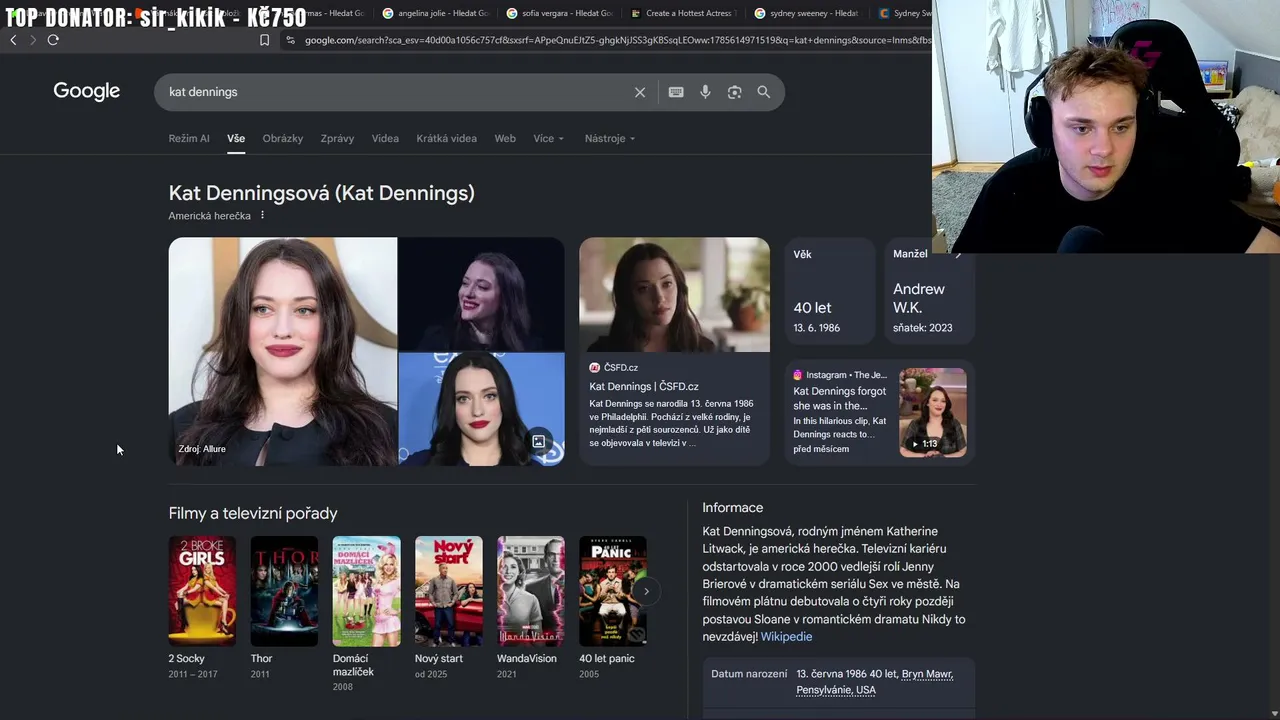
Task: Follow the Wikipedie link
Action: [x=786, y=636]
